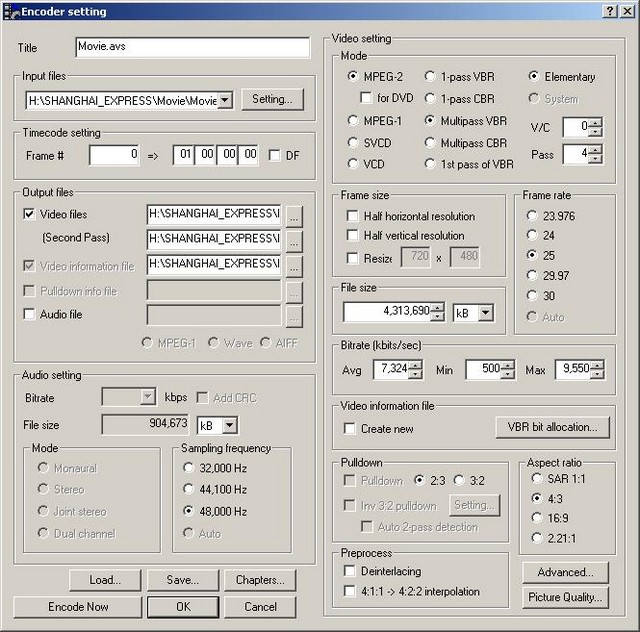Choose 32,000 Hz sampling frequency
The image size is (640, 632).
pos(188,467)
